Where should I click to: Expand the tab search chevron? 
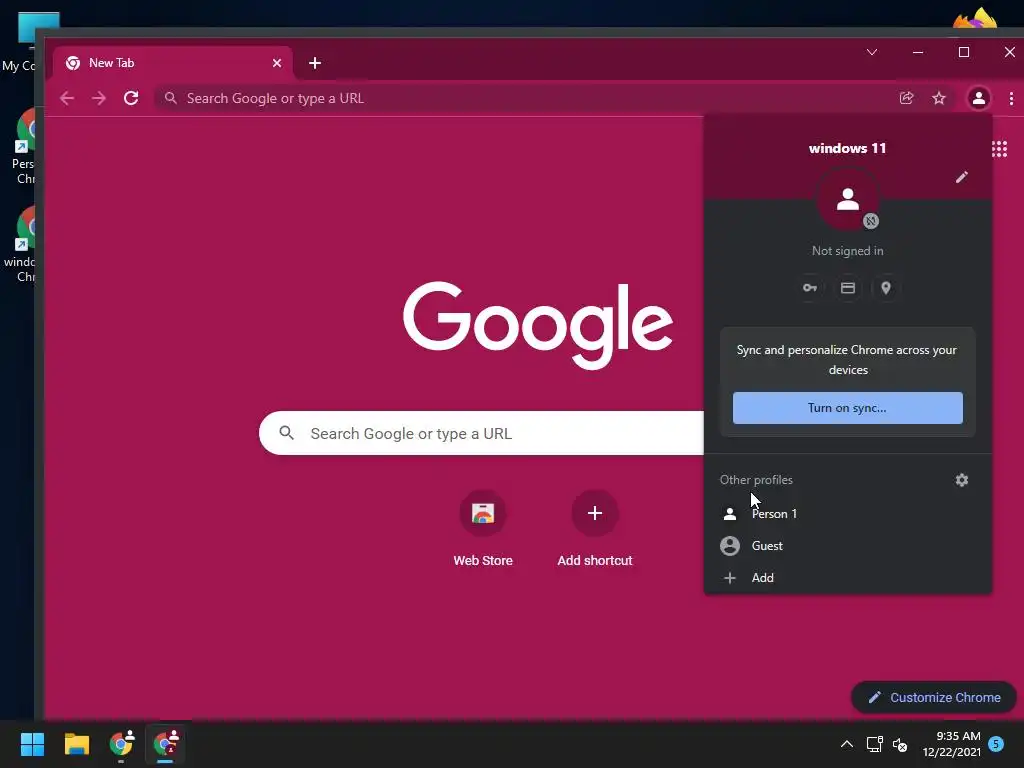pyautogui.click(x=872, y=52)
